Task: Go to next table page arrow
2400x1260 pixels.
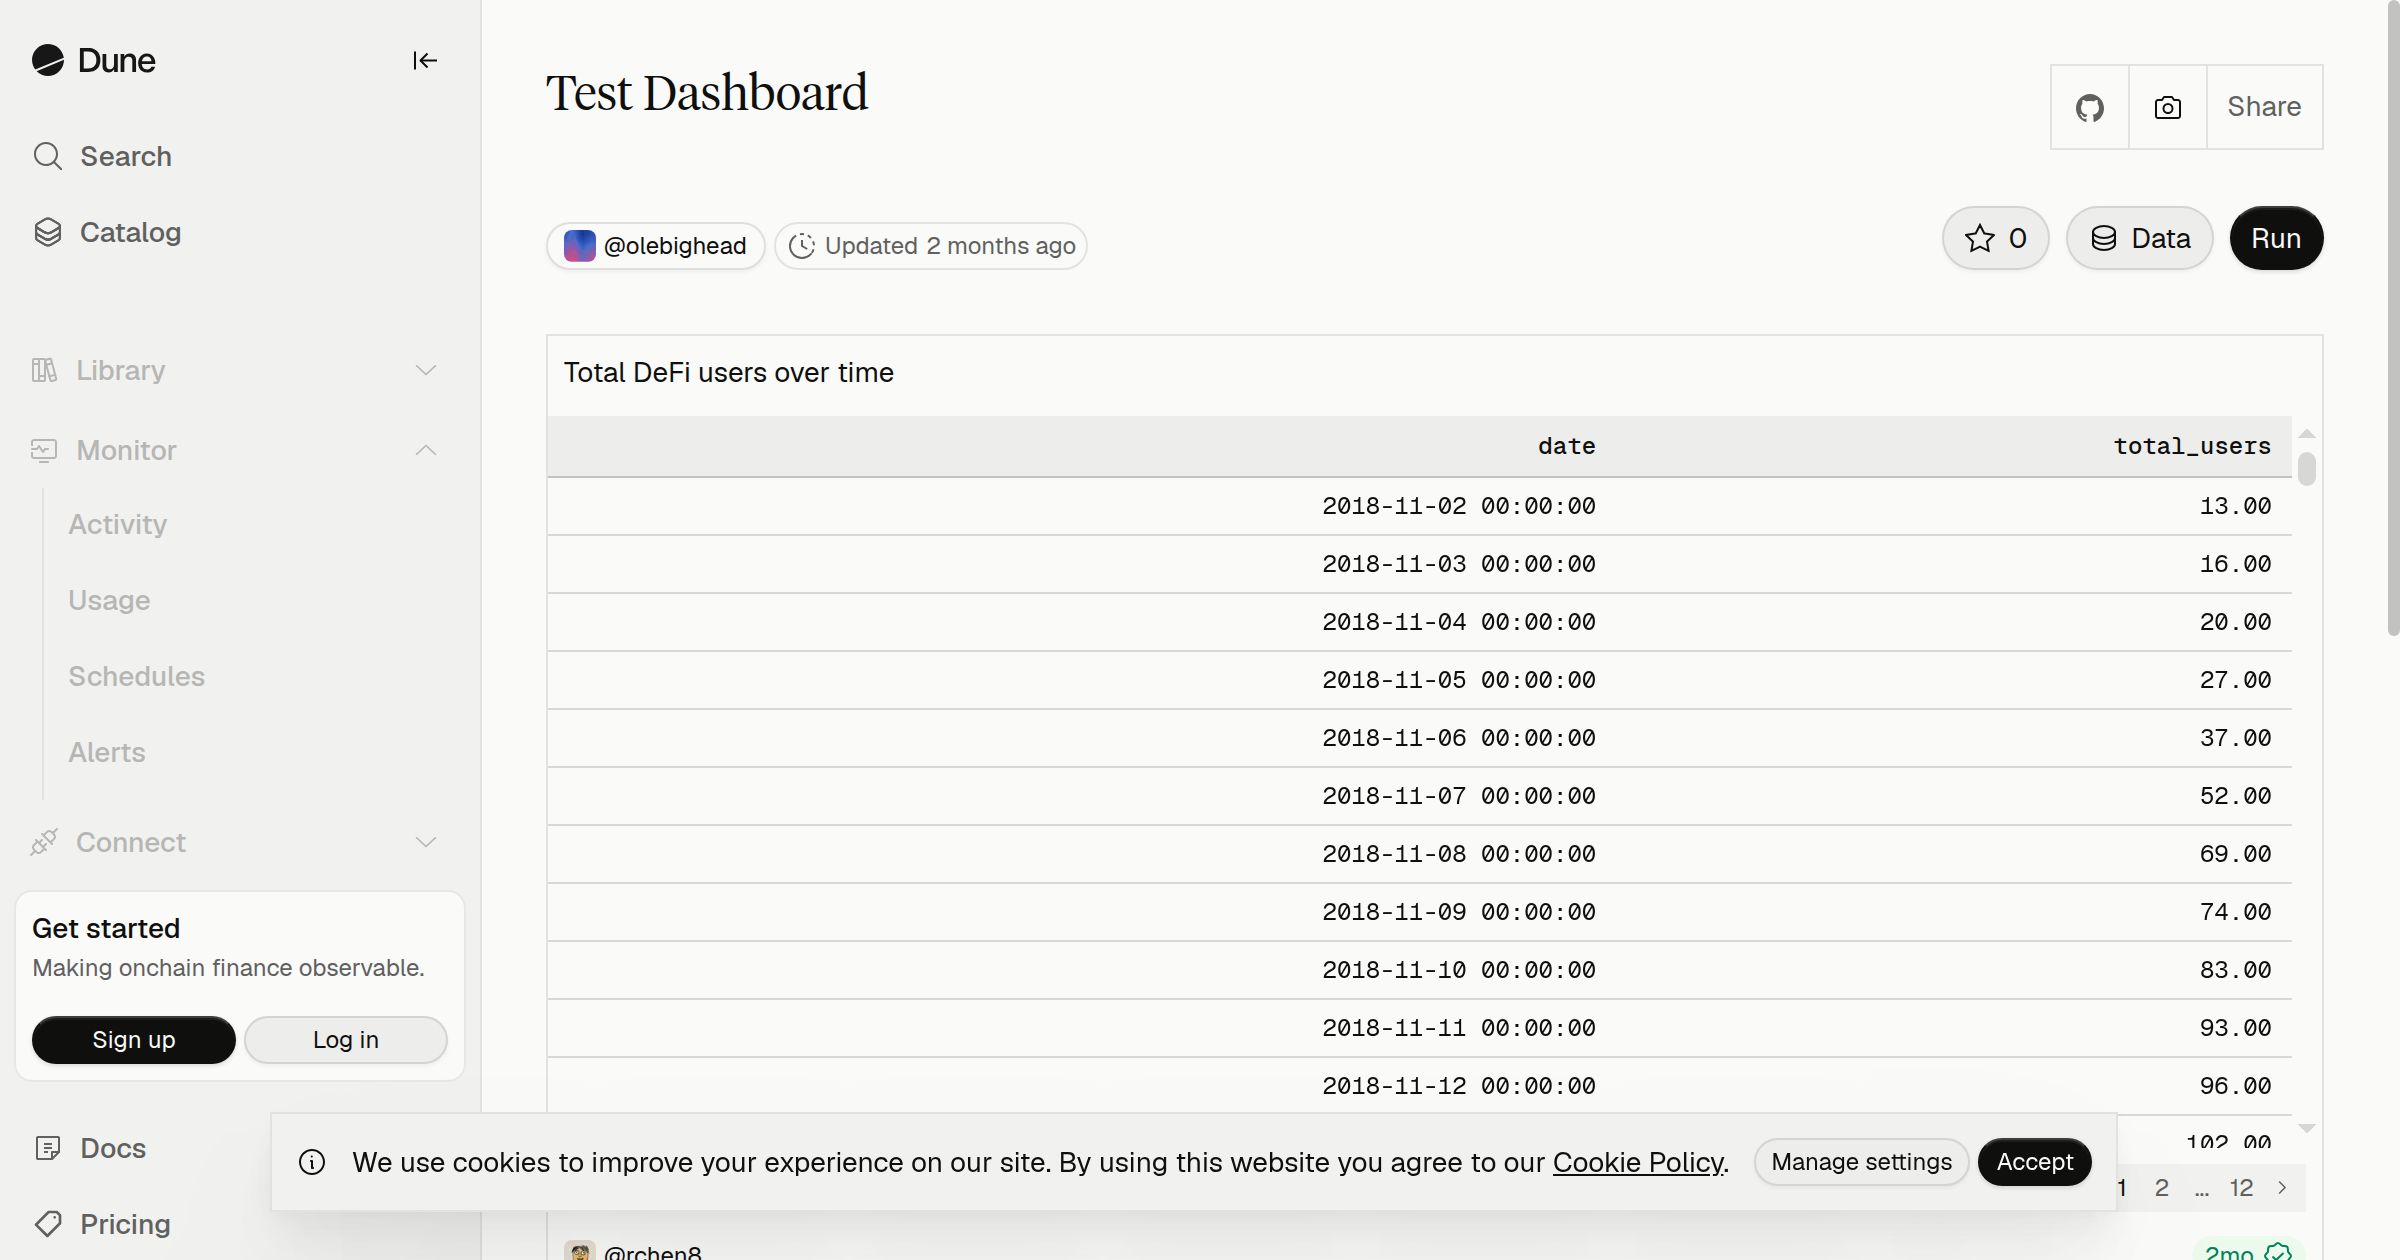Action: 2282,1188
